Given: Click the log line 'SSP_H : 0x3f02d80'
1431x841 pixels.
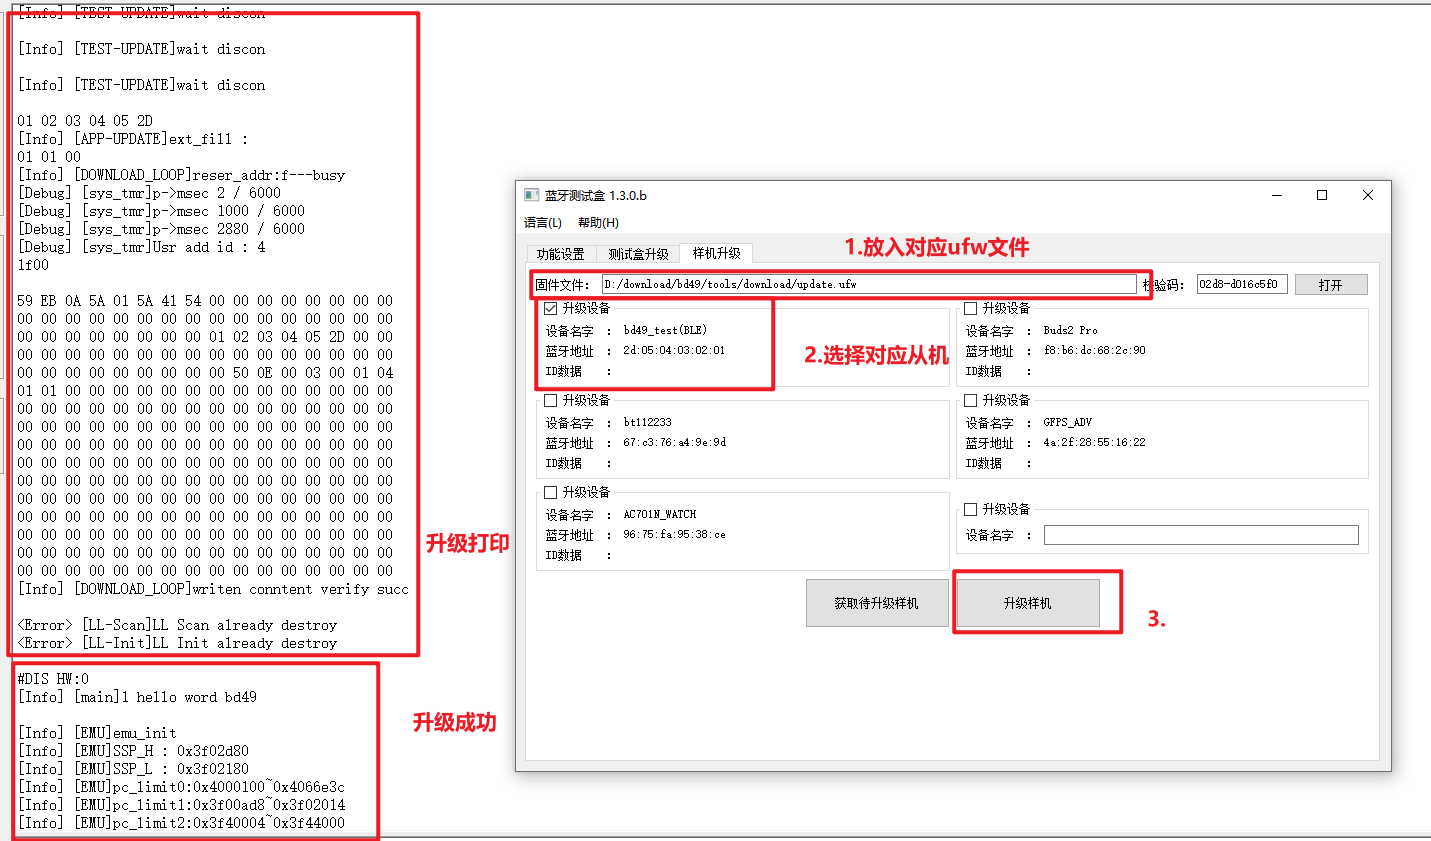Looking at the screenshot, I should (x=133, y=751).
